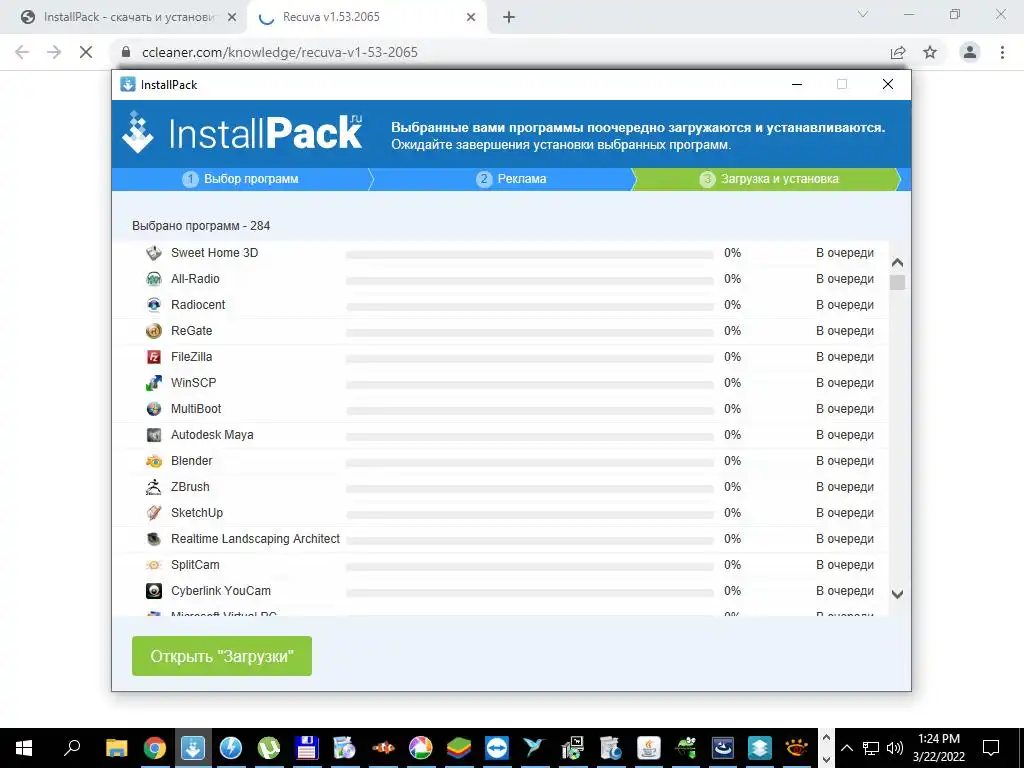Viewport: 1024px width, 768px height.
Task: Open BlueStacks from the taskbar
Action: pos(459,748)
